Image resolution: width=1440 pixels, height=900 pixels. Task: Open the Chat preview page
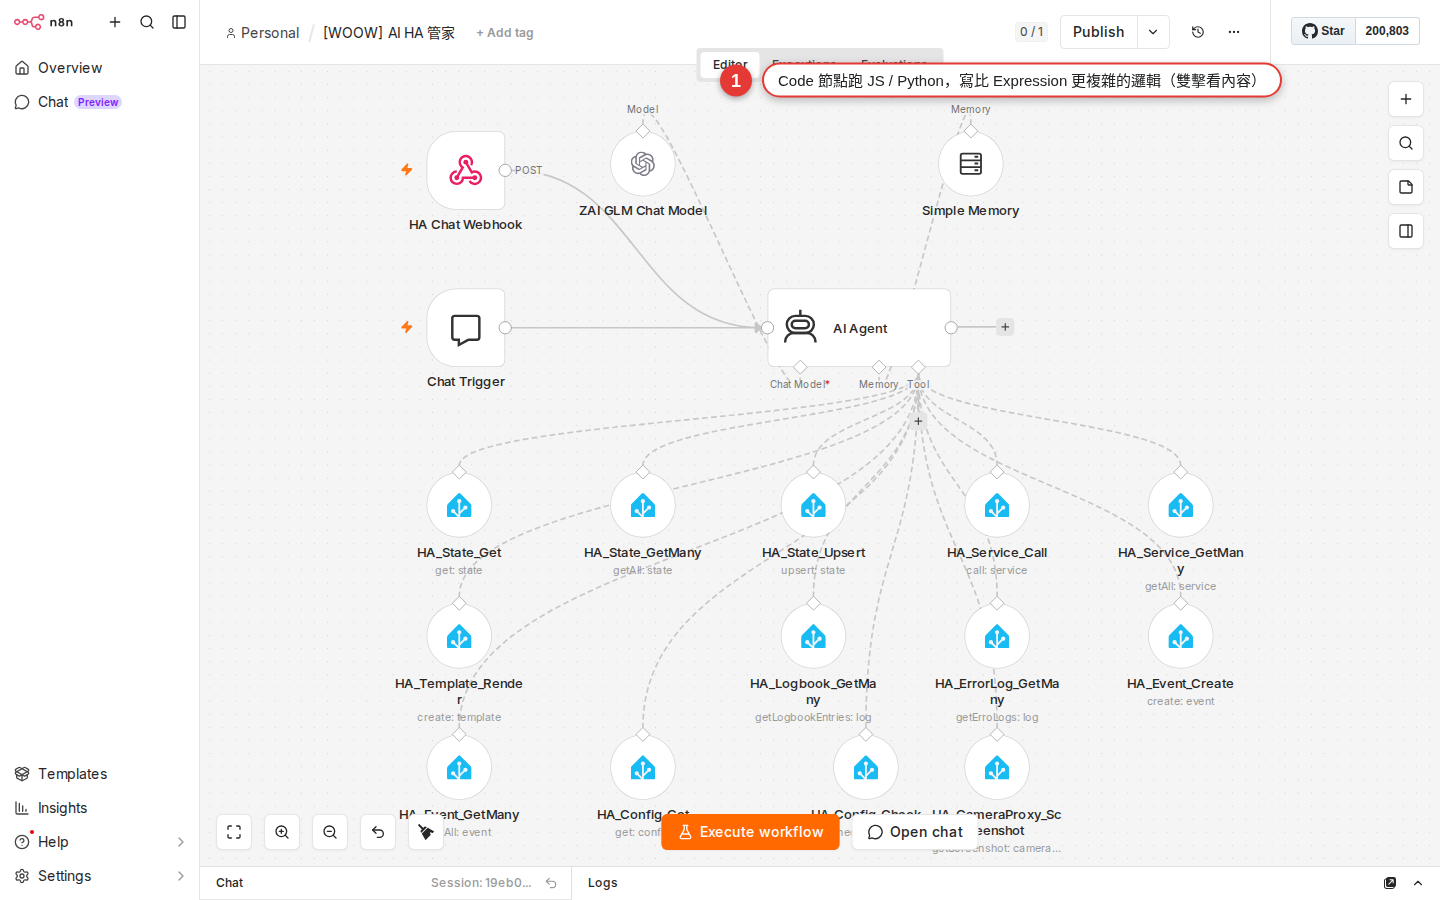pos(100,102)
